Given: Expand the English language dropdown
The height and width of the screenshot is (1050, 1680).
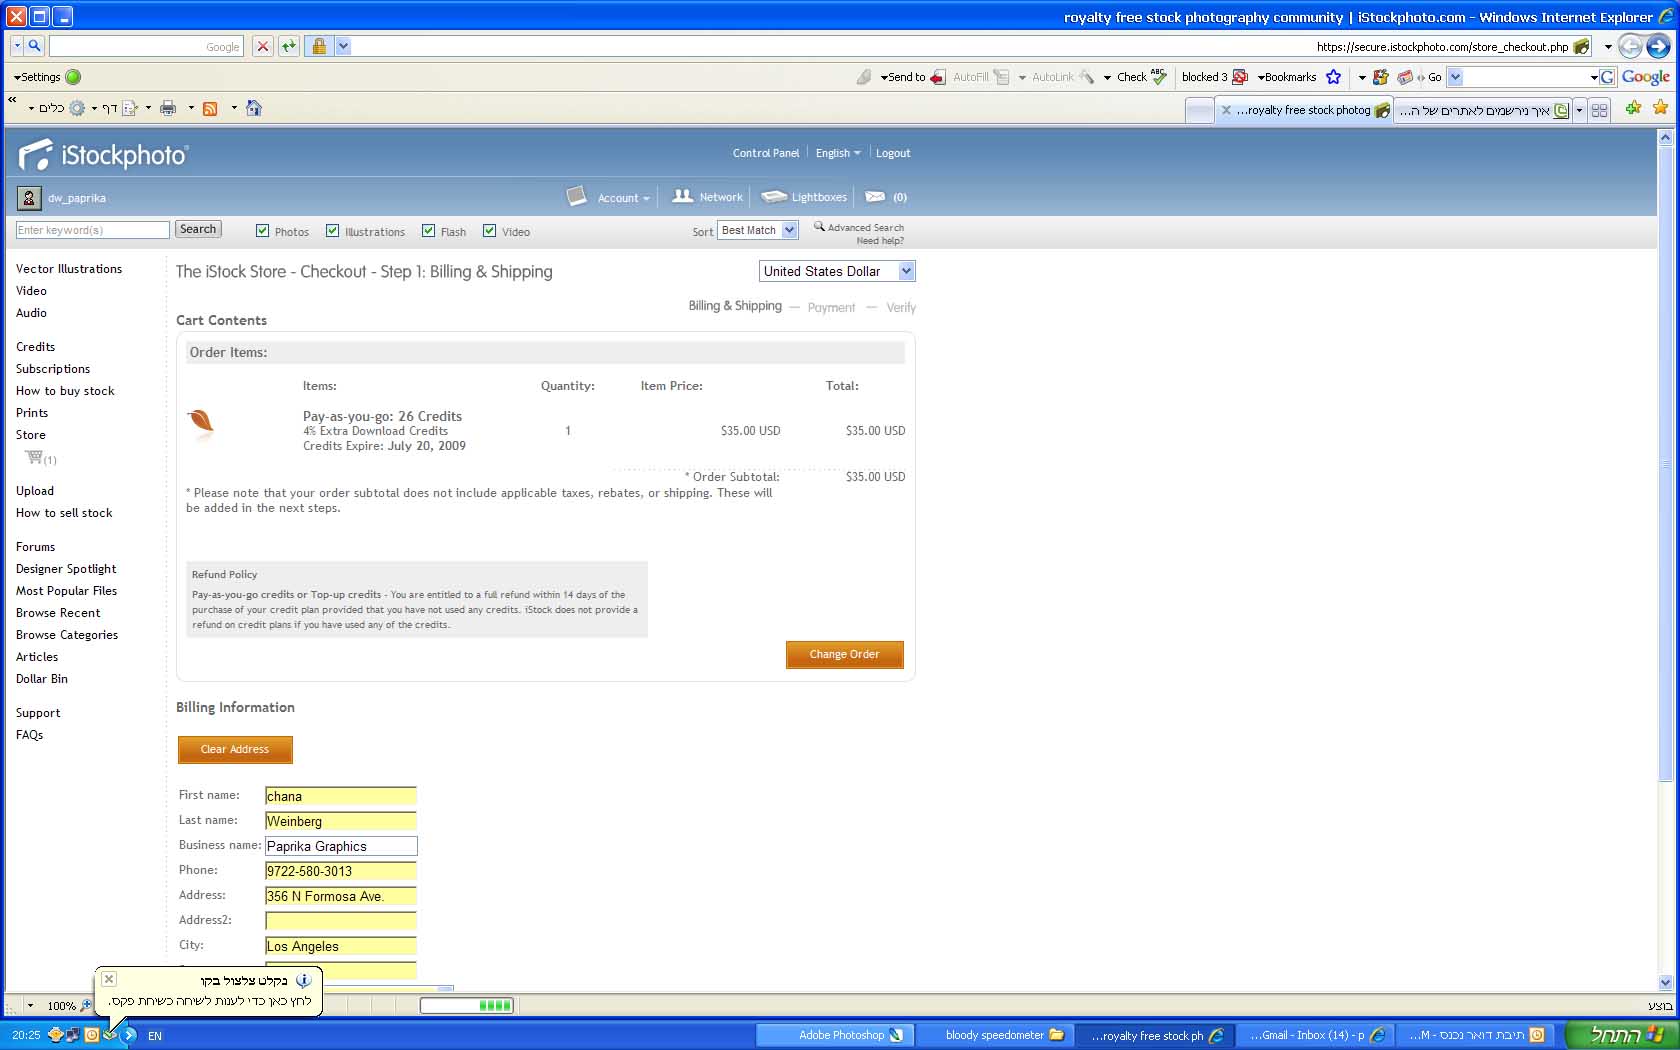Looking at the screenshot, I should [x=838, y=153].
